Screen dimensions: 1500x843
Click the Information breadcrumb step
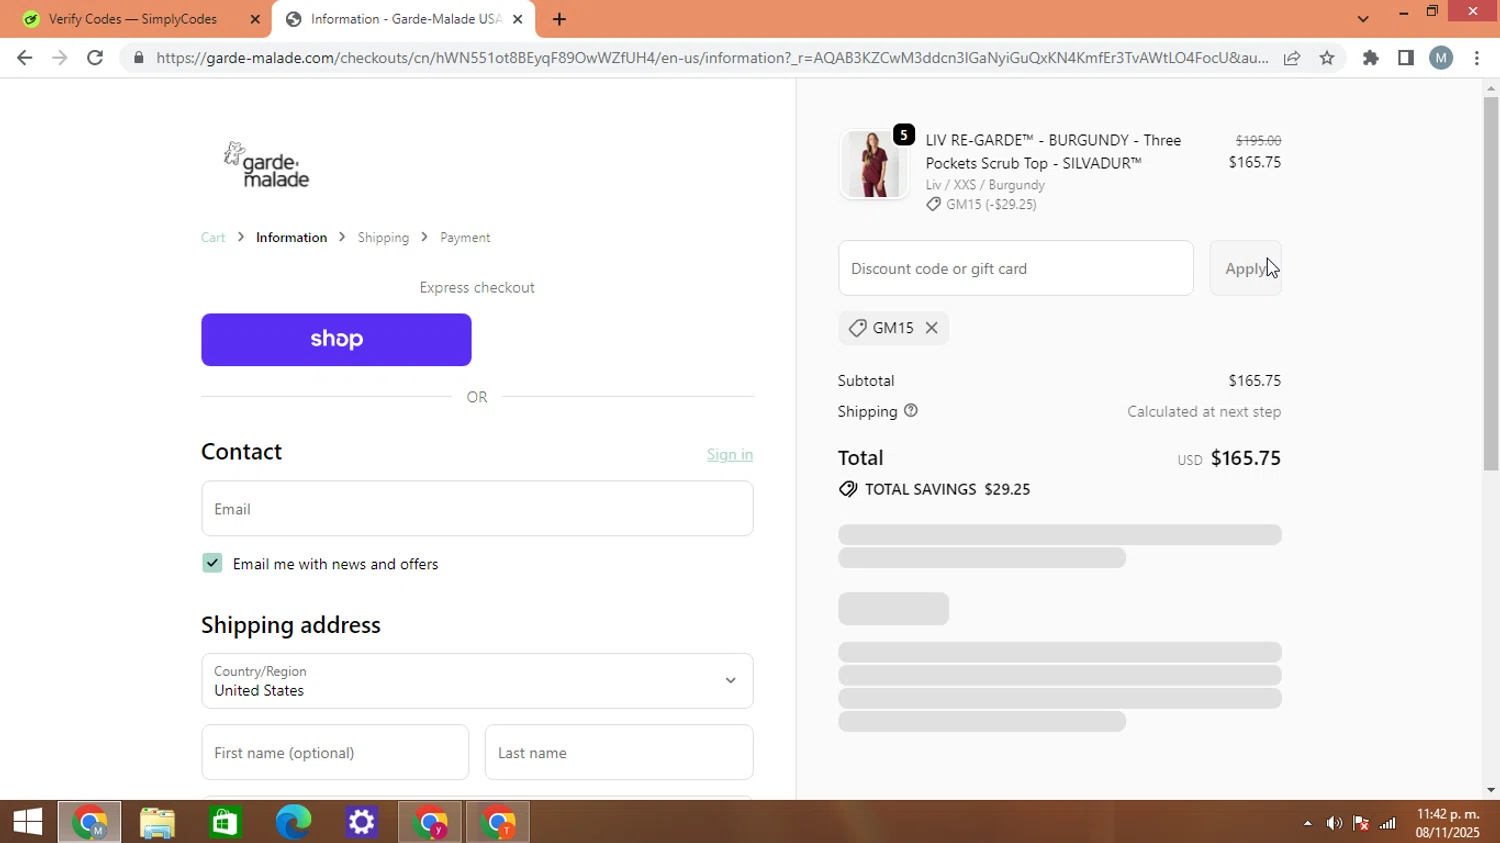pos(291,237)
